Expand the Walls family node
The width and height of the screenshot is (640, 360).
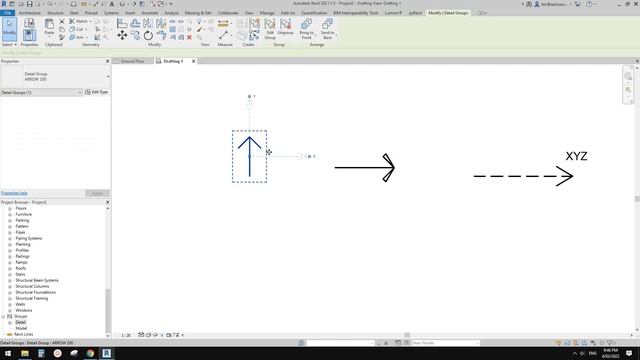pos(10,304)
